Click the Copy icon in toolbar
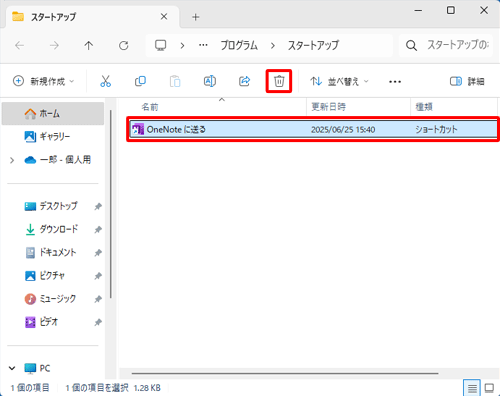 (140, 81)
